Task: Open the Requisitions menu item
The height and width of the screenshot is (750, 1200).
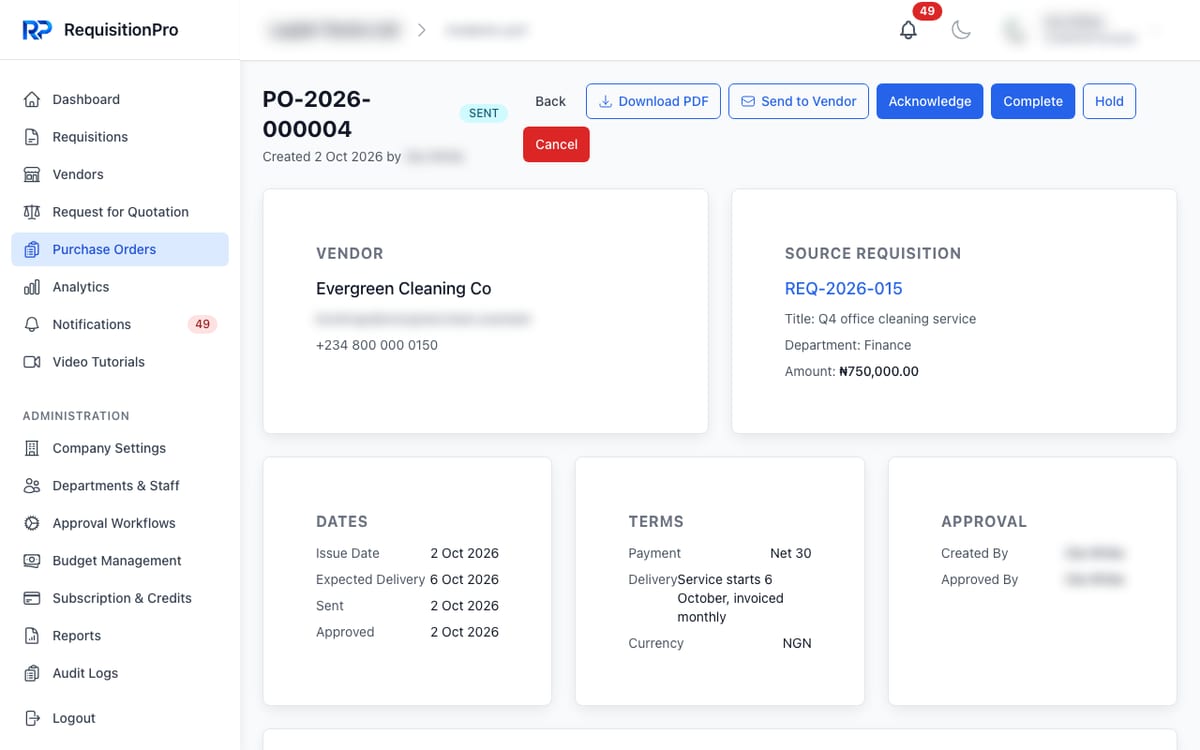Action: tap(120, 137)
